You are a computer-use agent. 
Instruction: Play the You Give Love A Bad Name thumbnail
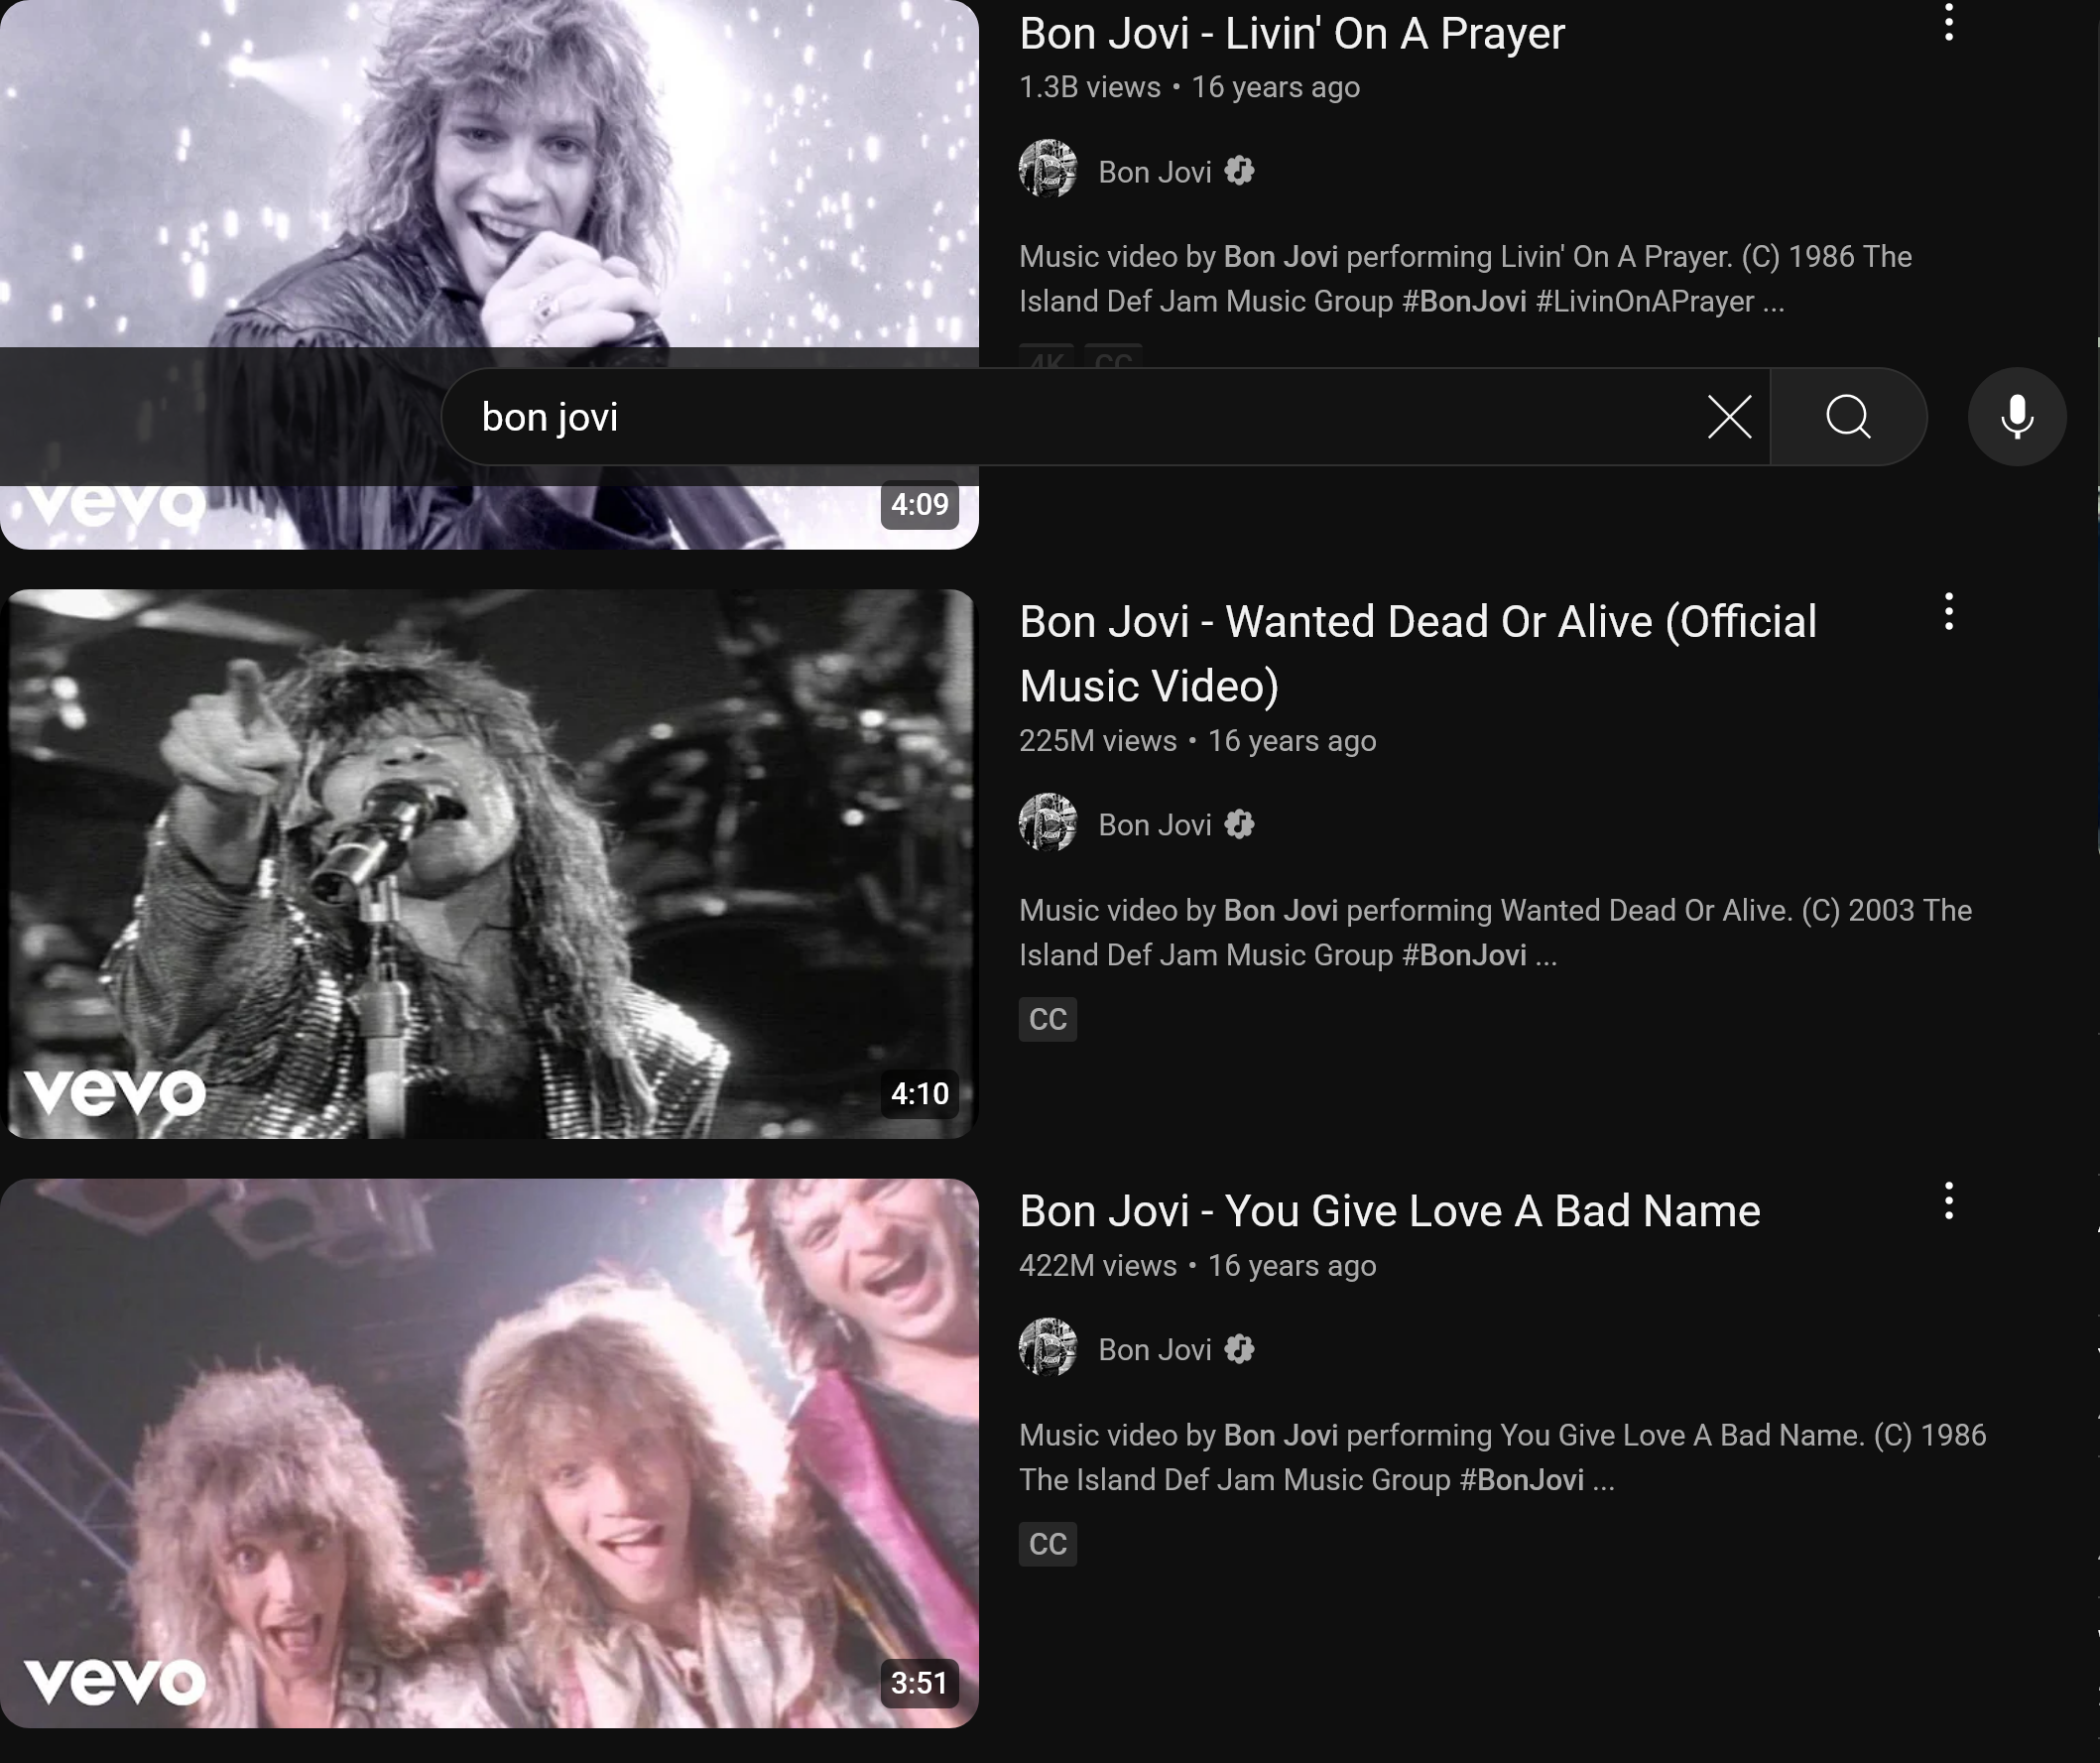[x=489, y=1453]
